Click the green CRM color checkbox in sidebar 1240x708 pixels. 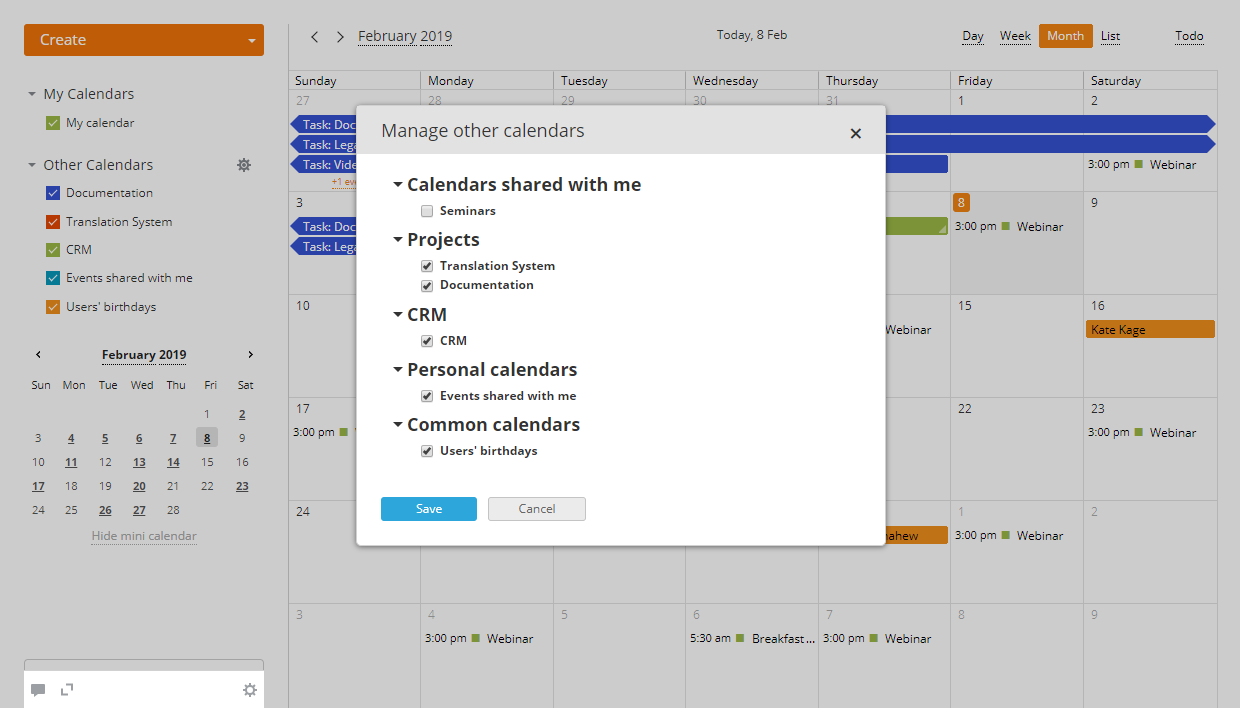click(x=52, y=249)
